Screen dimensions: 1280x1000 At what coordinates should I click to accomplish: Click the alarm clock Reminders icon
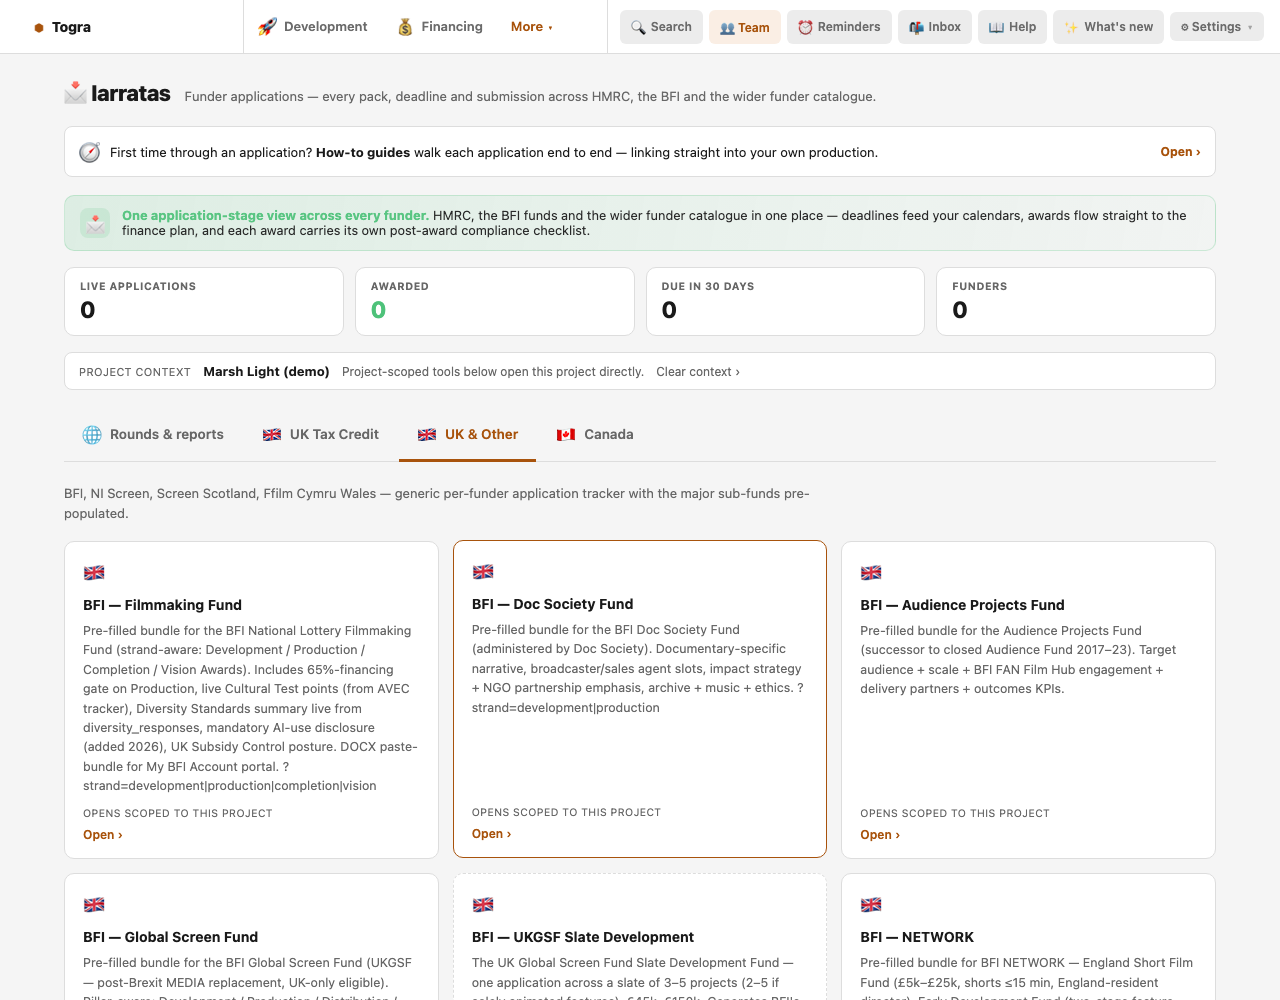(x=805, y=27)
